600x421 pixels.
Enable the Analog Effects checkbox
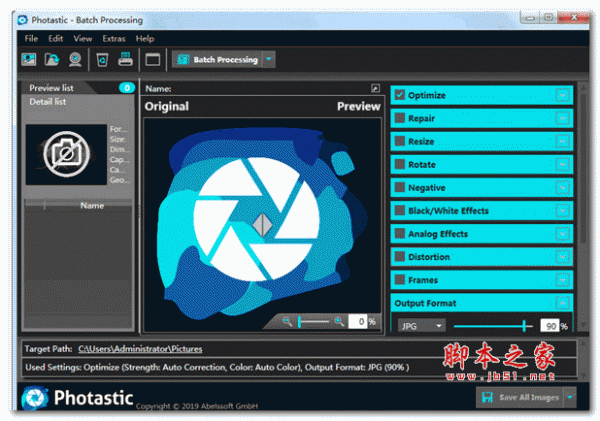point(399,233)
